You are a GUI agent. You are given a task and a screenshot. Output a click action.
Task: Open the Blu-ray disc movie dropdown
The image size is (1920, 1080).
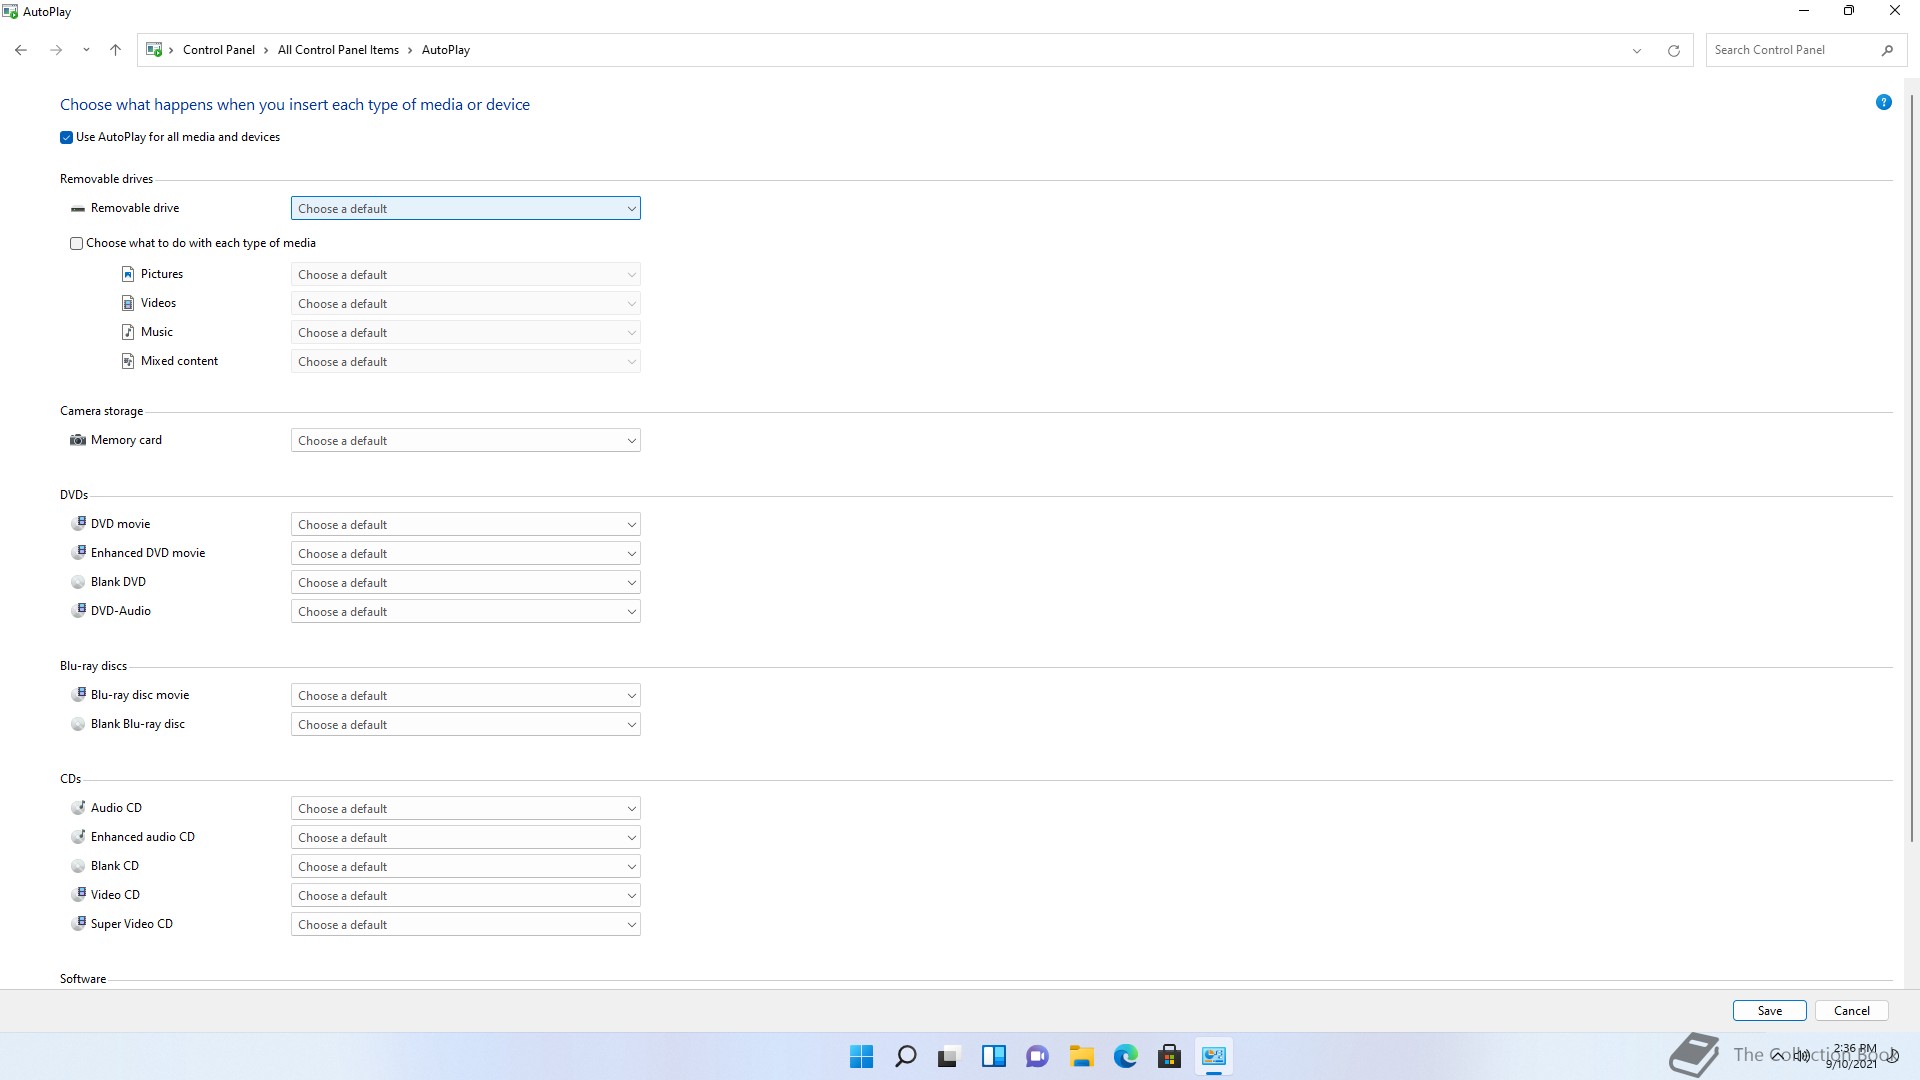click(466, 695)
